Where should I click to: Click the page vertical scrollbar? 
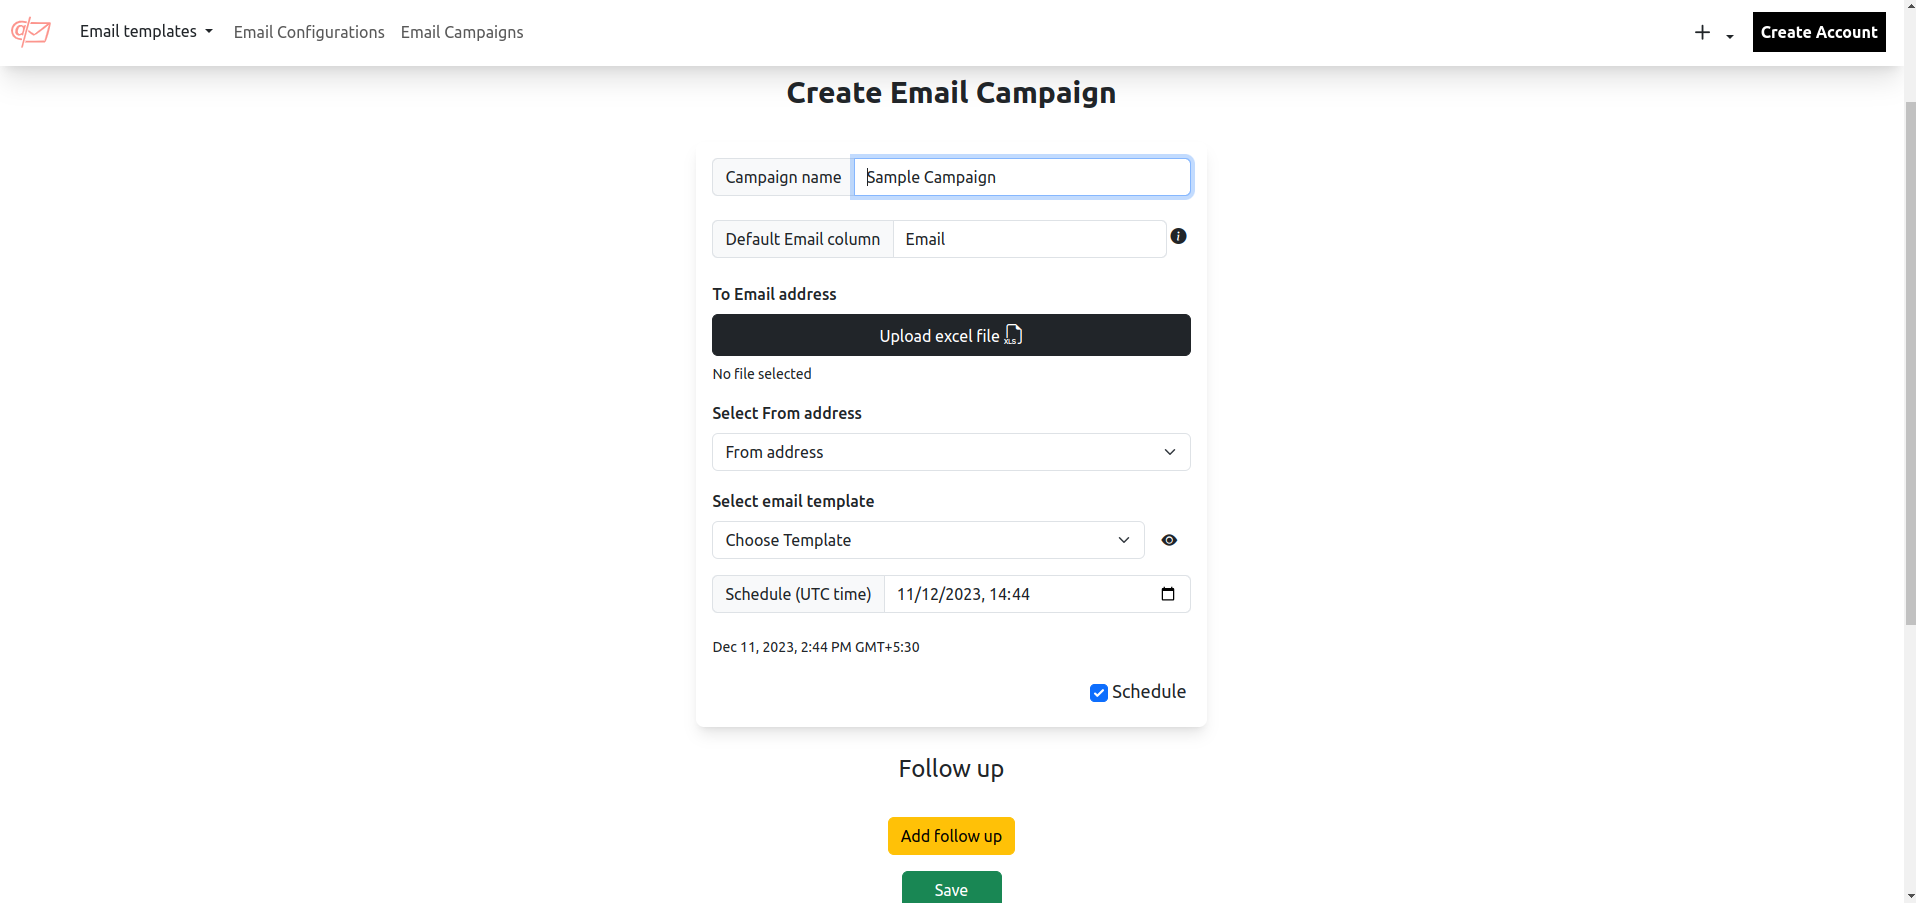pyautogui.click(x=1909, y=360)
